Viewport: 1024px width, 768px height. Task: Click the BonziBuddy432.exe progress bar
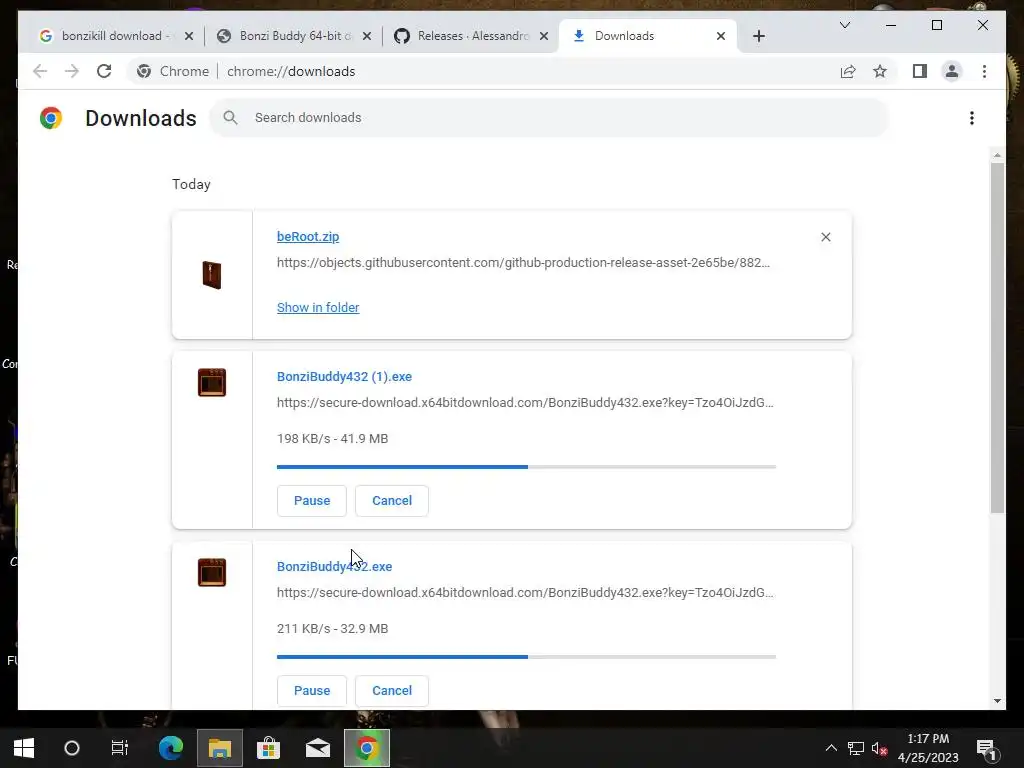click(526, 657)
